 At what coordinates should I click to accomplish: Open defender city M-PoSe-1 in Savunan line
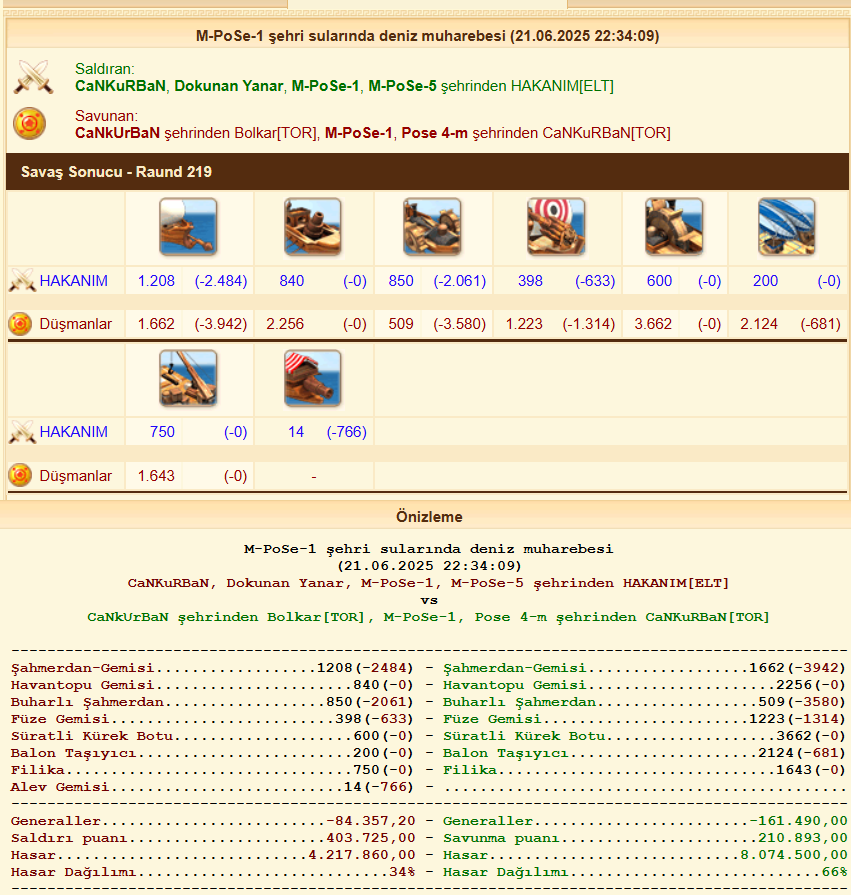[x=359, y=133]
